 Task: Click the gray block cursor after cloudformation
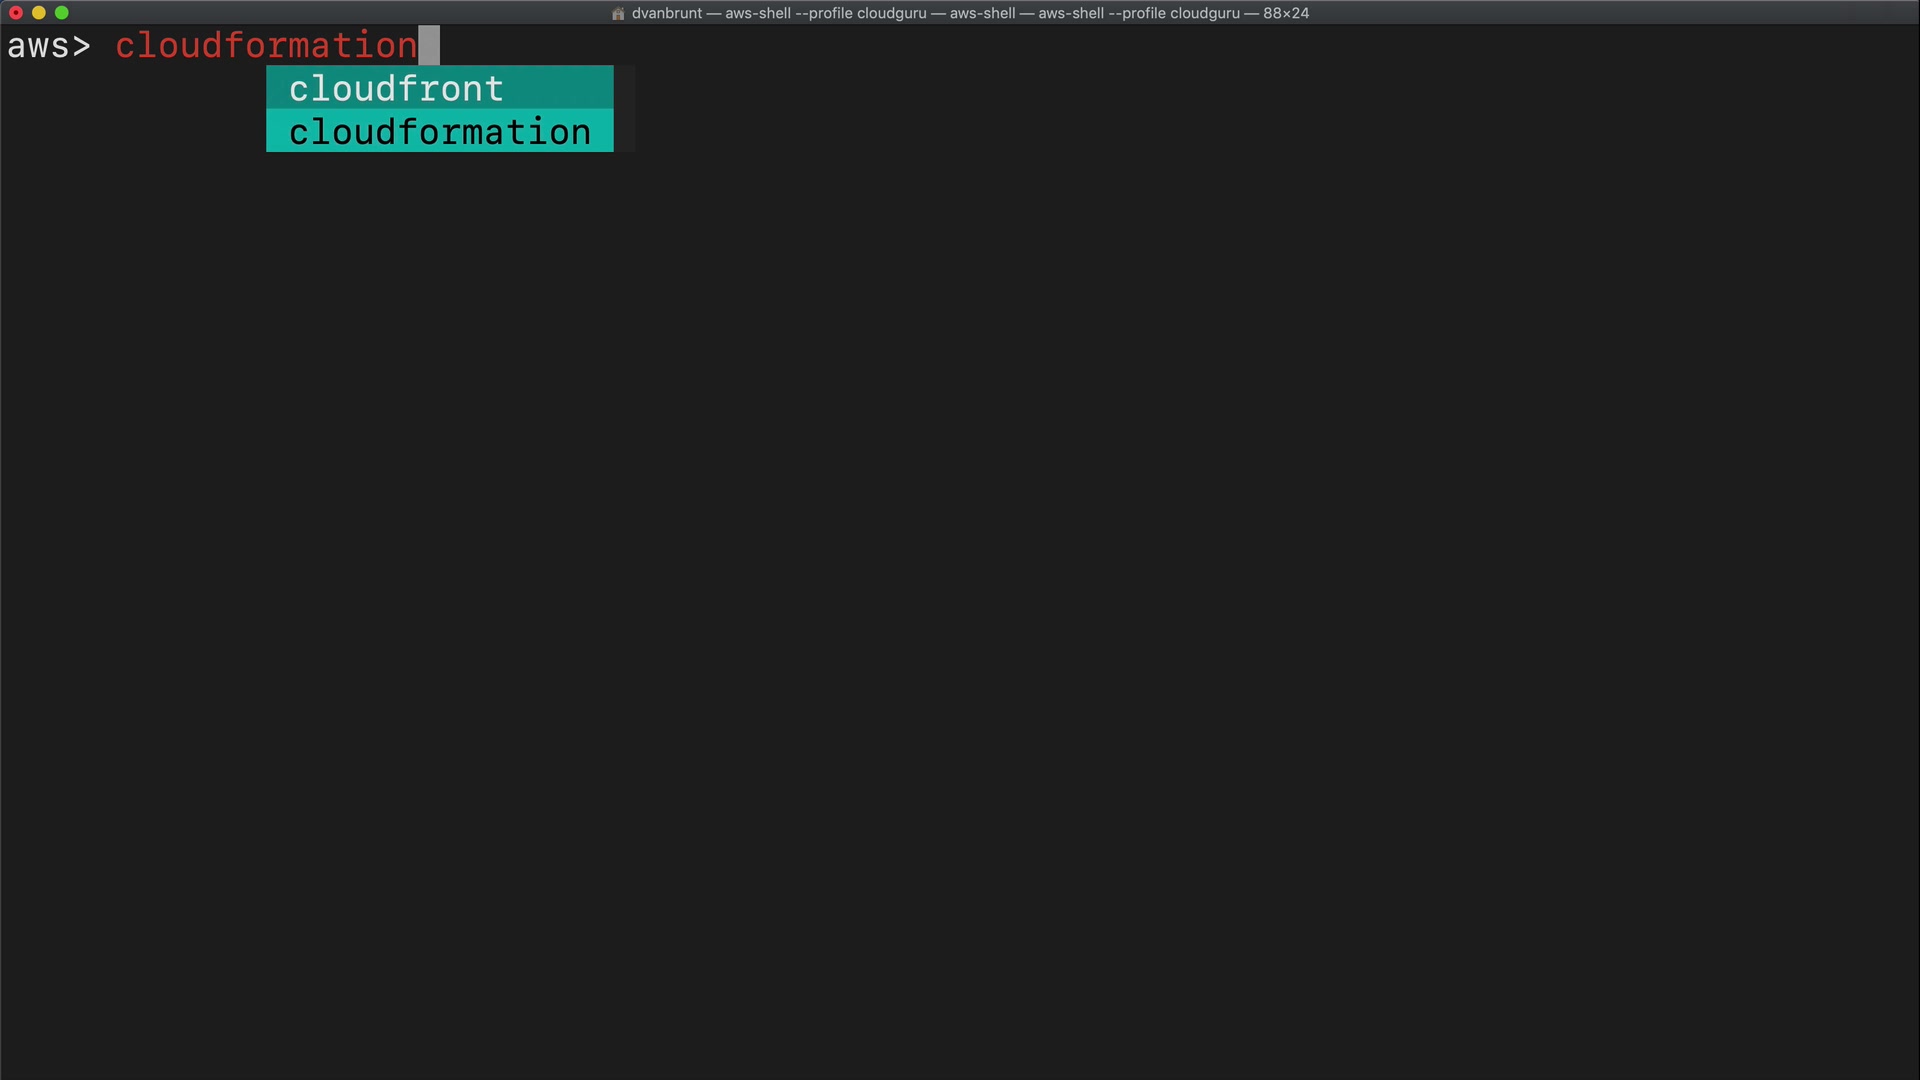tap(429, 46)
